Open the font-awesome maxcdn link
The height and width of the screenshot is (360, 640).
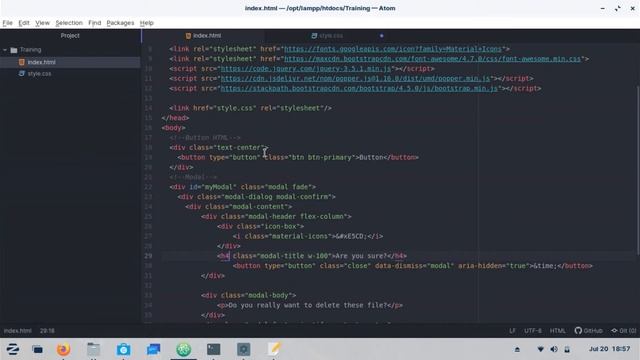pyautogui.click(x=432, y=59)
